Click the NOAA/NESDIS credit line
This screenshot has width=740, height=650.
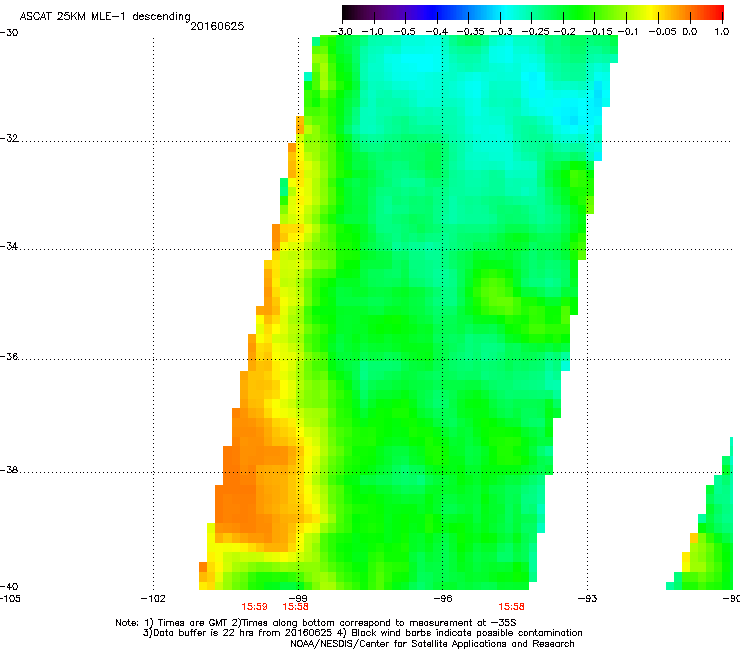pos(432,644)
